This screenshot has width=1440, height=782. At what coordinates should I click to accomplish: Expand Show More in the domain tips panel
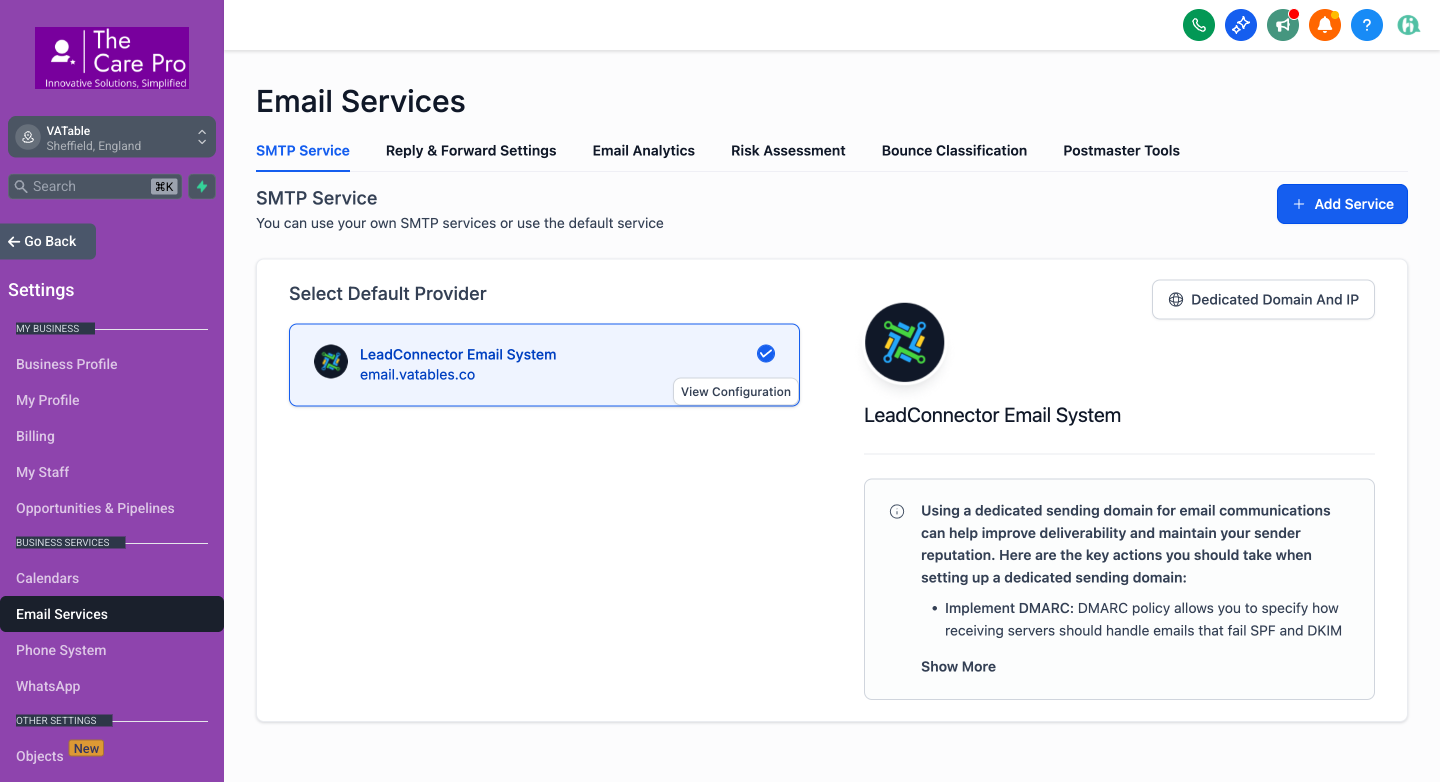coord(957,666)
